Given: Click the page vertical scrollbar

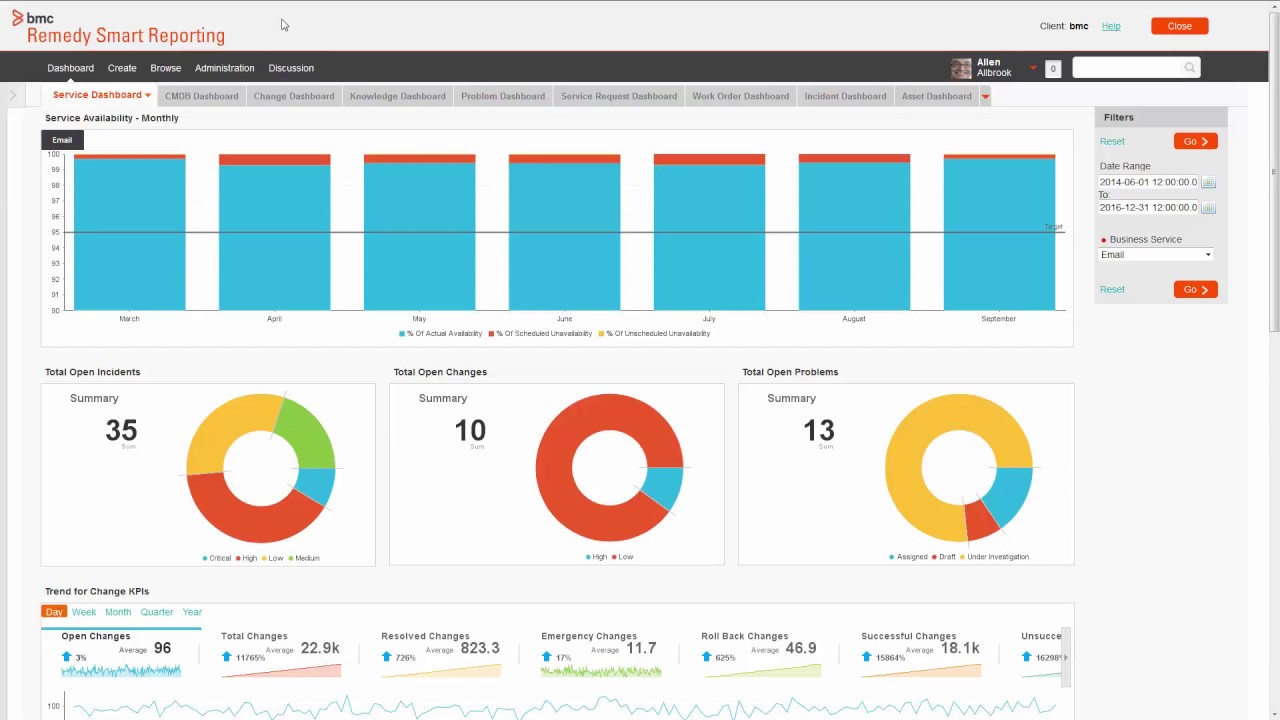Looking at the screenshot, I should (1274, 170).
